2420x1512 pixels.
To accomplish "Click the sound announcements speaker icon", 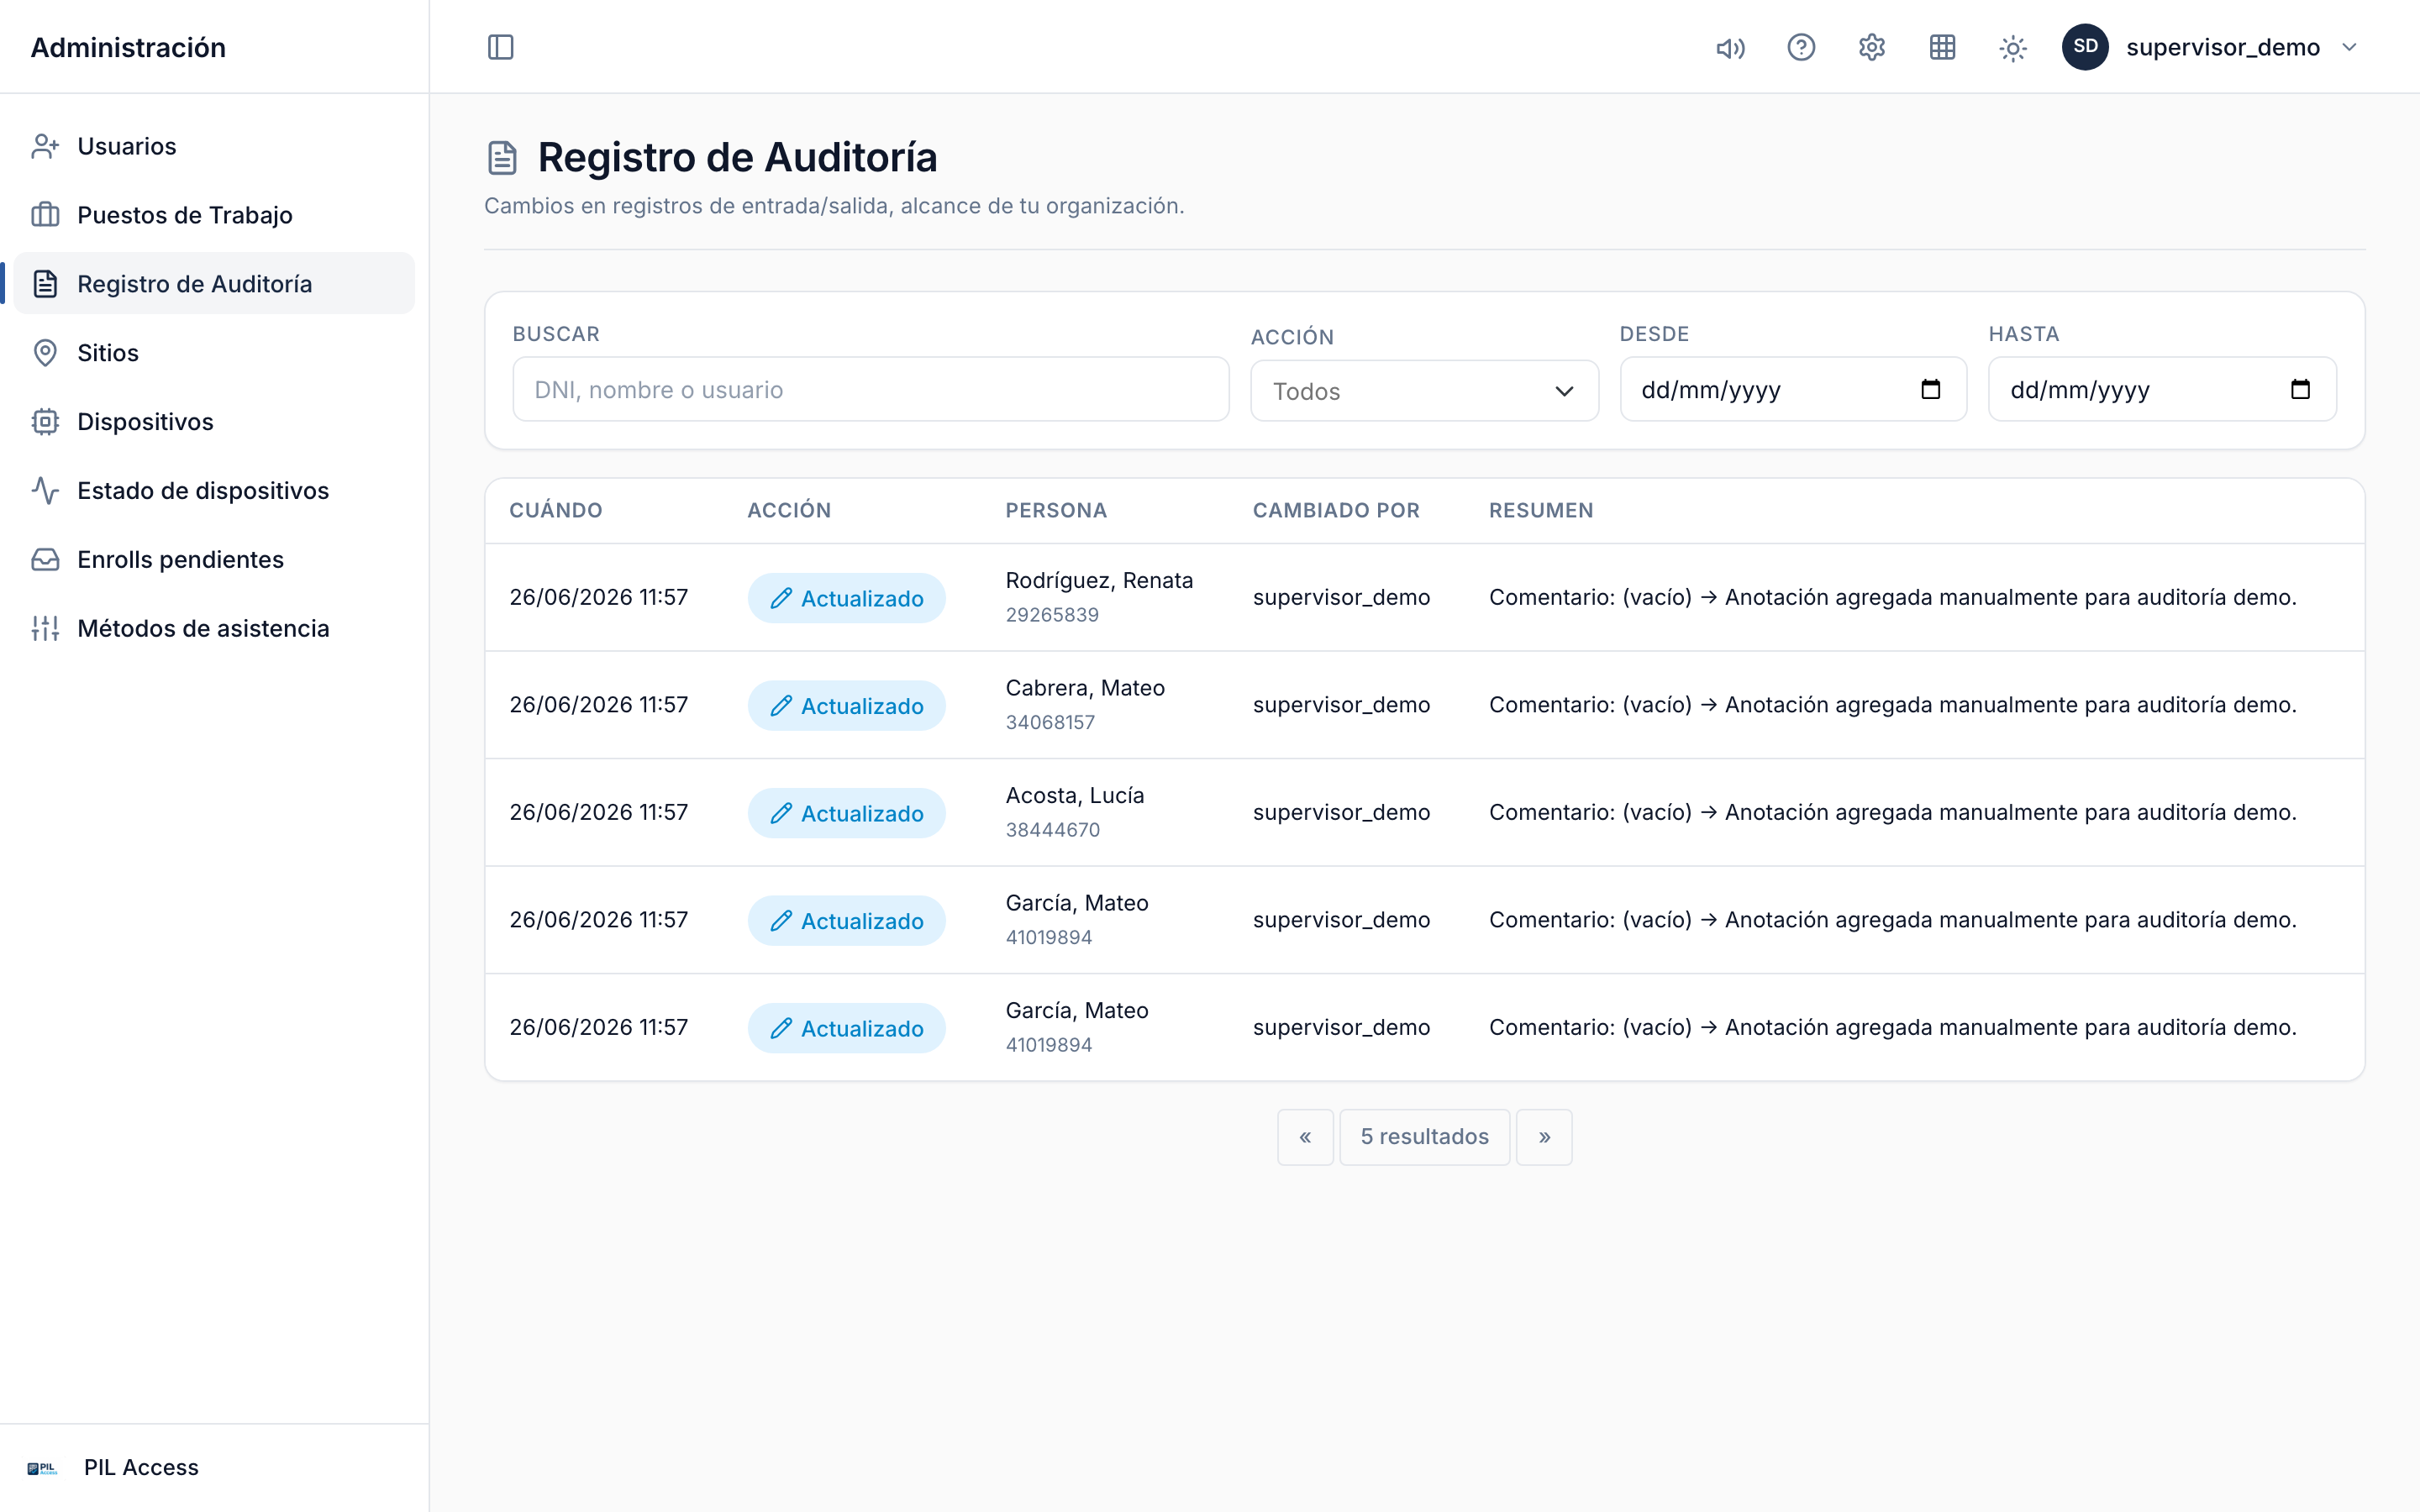I will point(1730,47).
